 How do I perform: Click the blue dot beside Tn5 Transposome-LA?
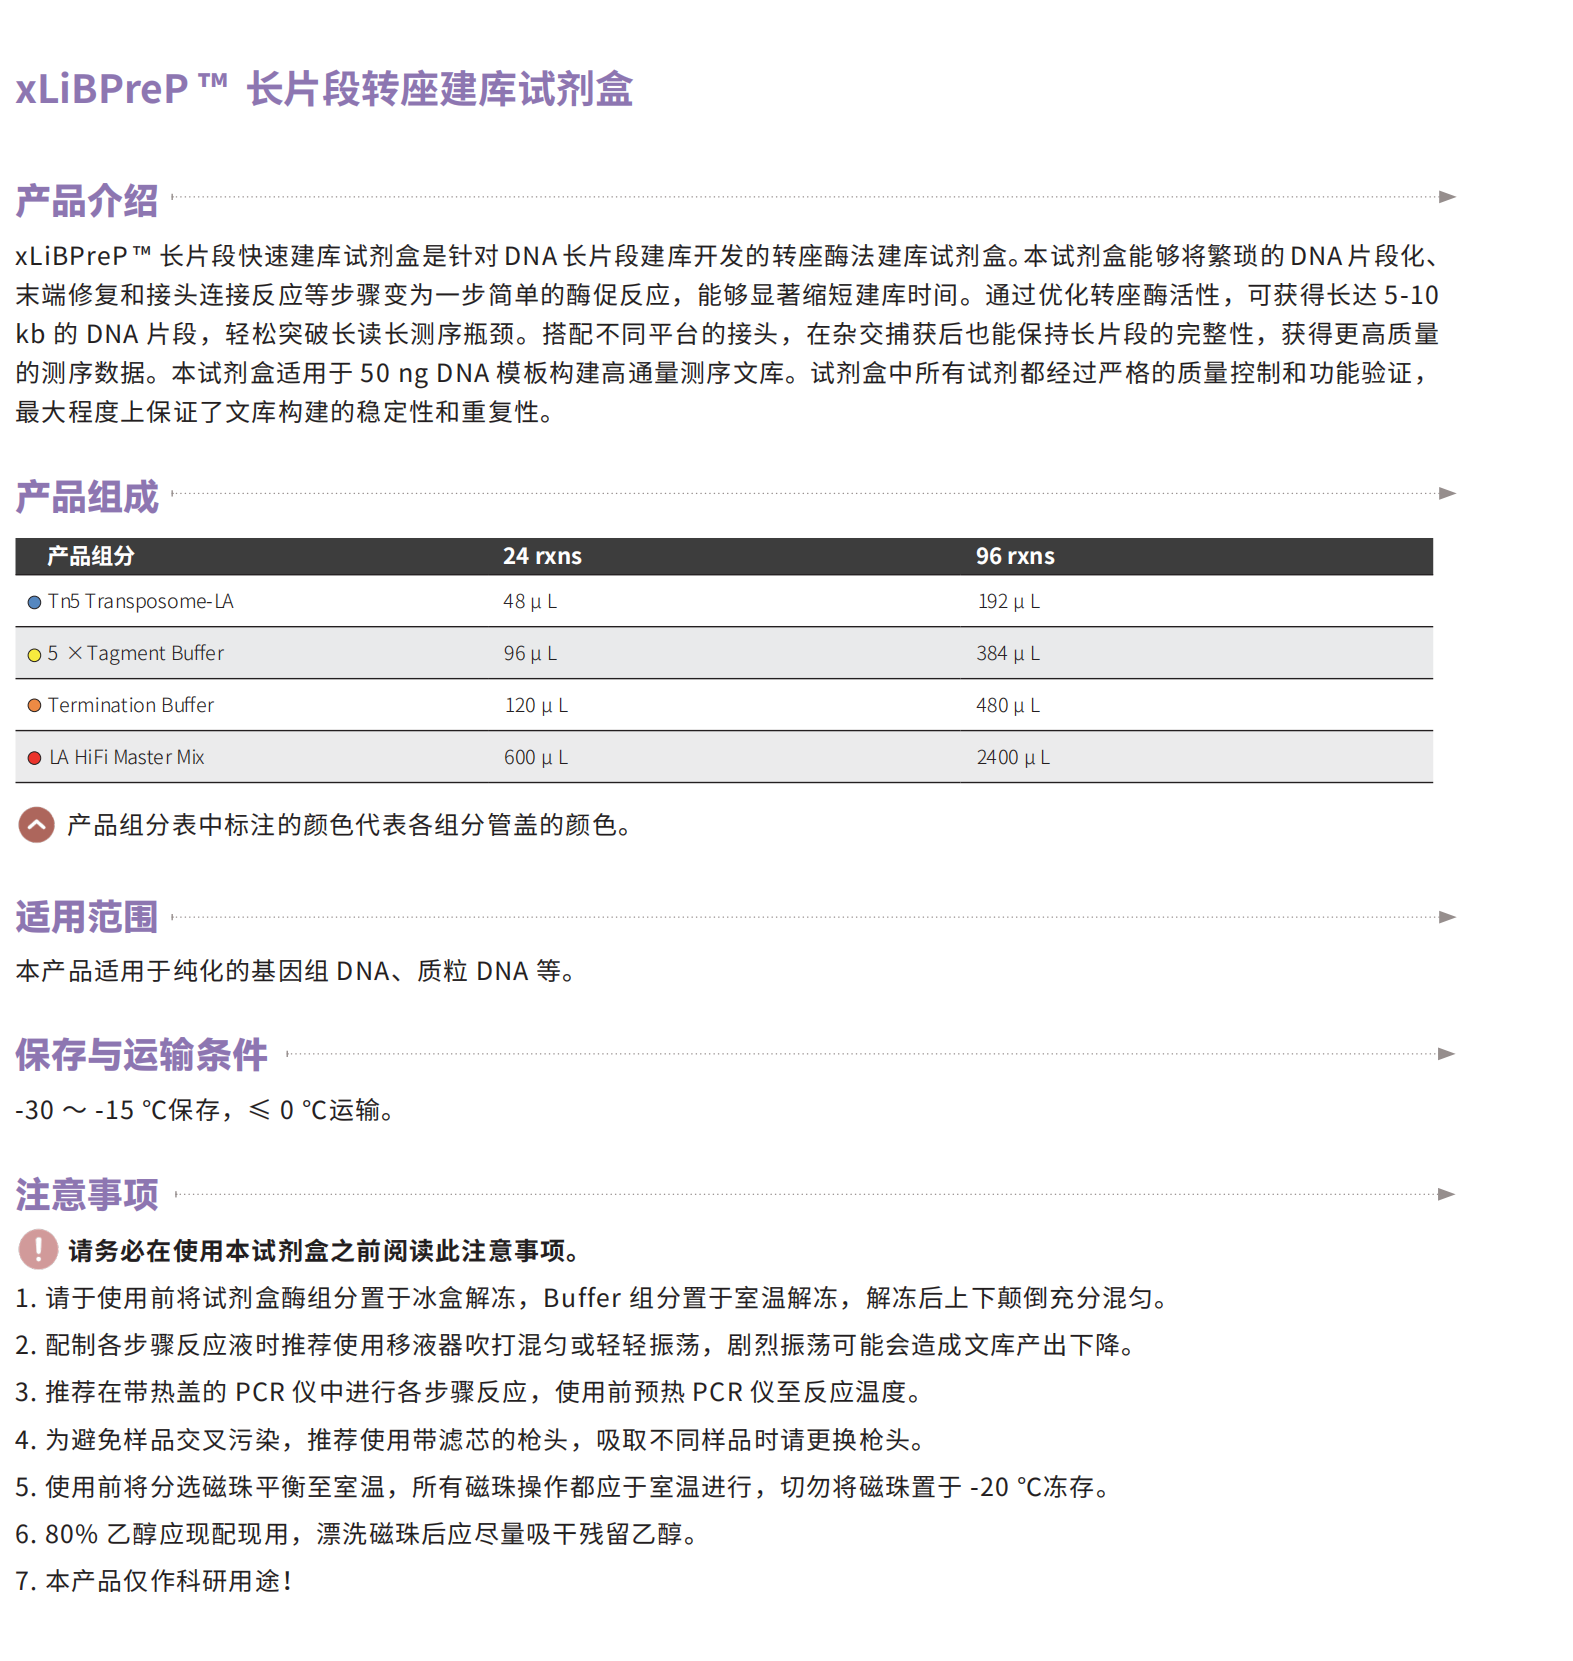pyautogui.click(x=34, y=602)
